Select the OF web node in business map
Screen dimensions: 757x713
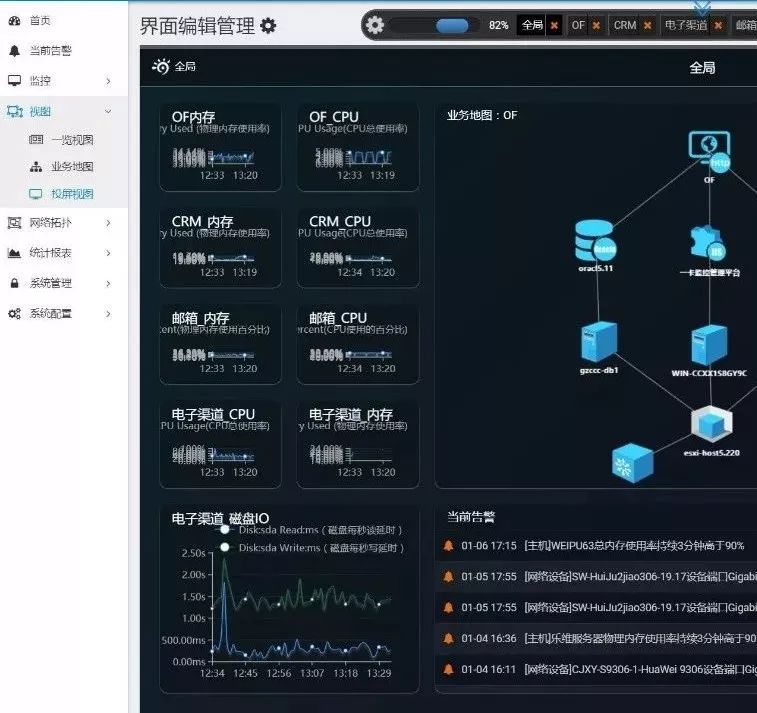[x=709, y=151]
